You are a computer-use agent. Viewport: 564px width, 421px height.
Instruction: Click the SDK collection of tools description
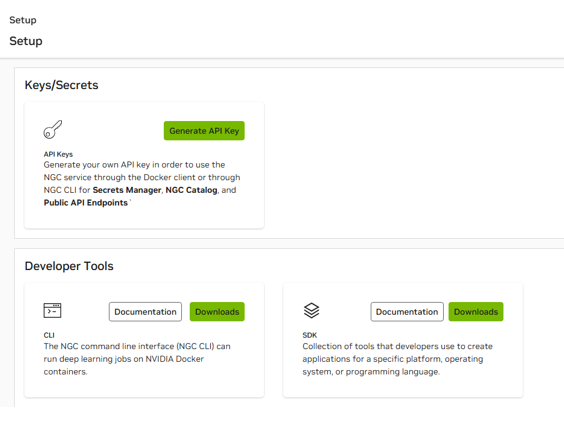[397, 359]
